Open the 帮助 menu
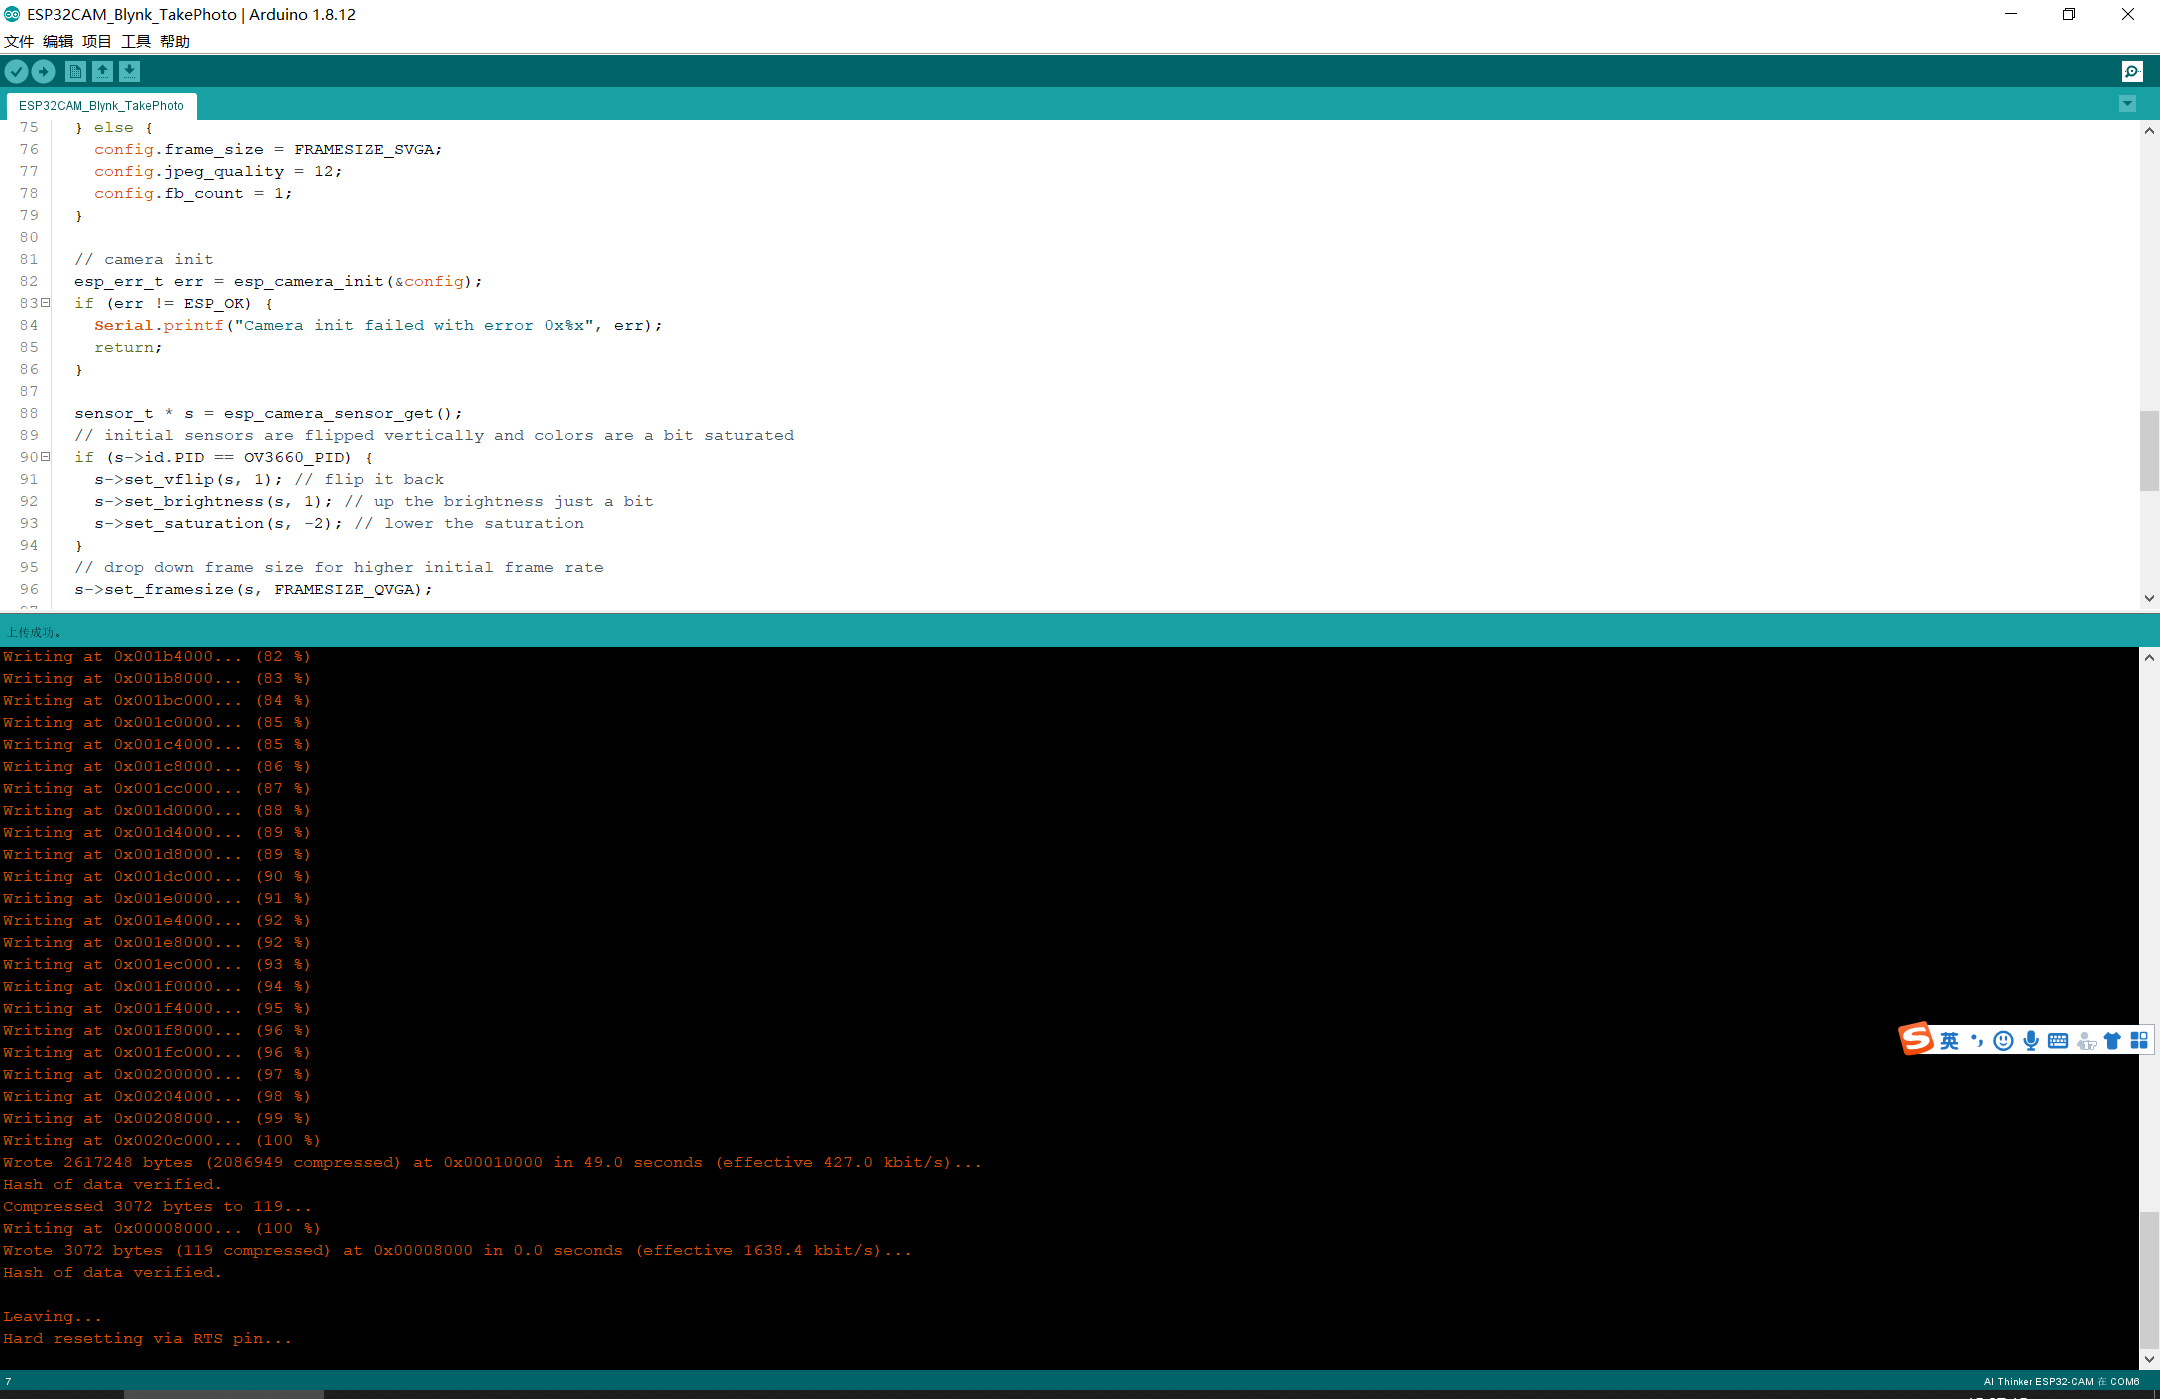This screenshot has width=2160, height=1399. [174, 41]
